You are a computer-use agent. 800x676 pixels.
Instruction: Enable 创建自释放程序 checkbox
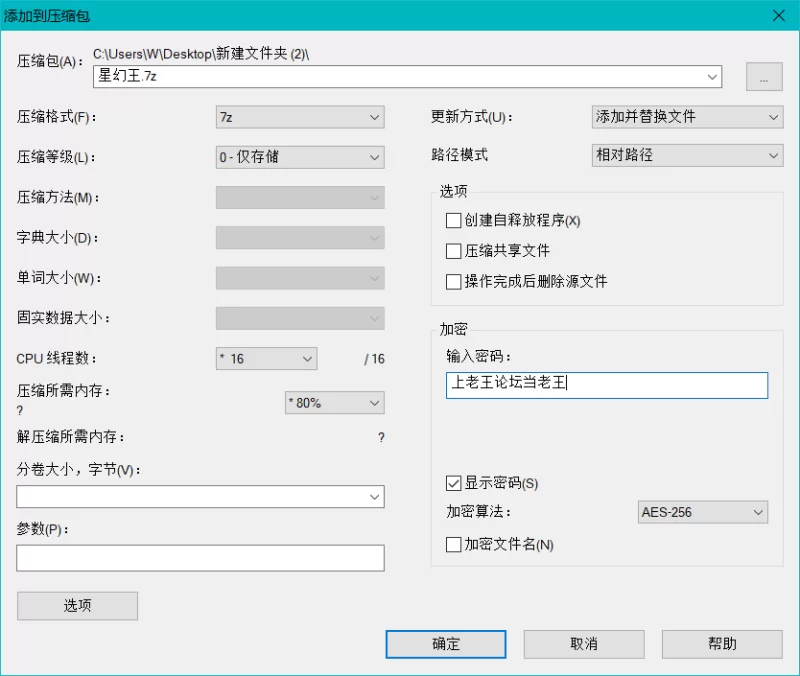(454, 220)
